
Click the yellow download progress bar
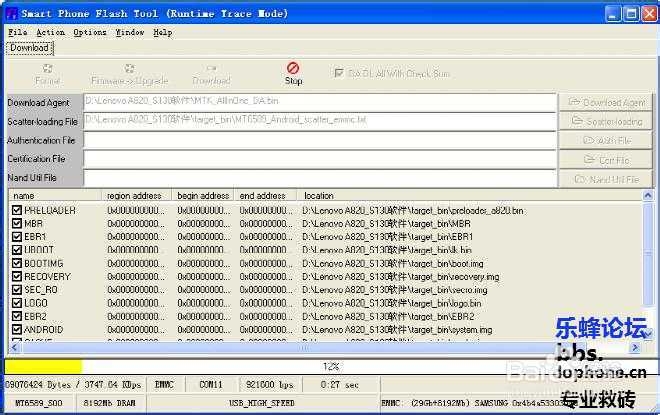coord(43,366)
